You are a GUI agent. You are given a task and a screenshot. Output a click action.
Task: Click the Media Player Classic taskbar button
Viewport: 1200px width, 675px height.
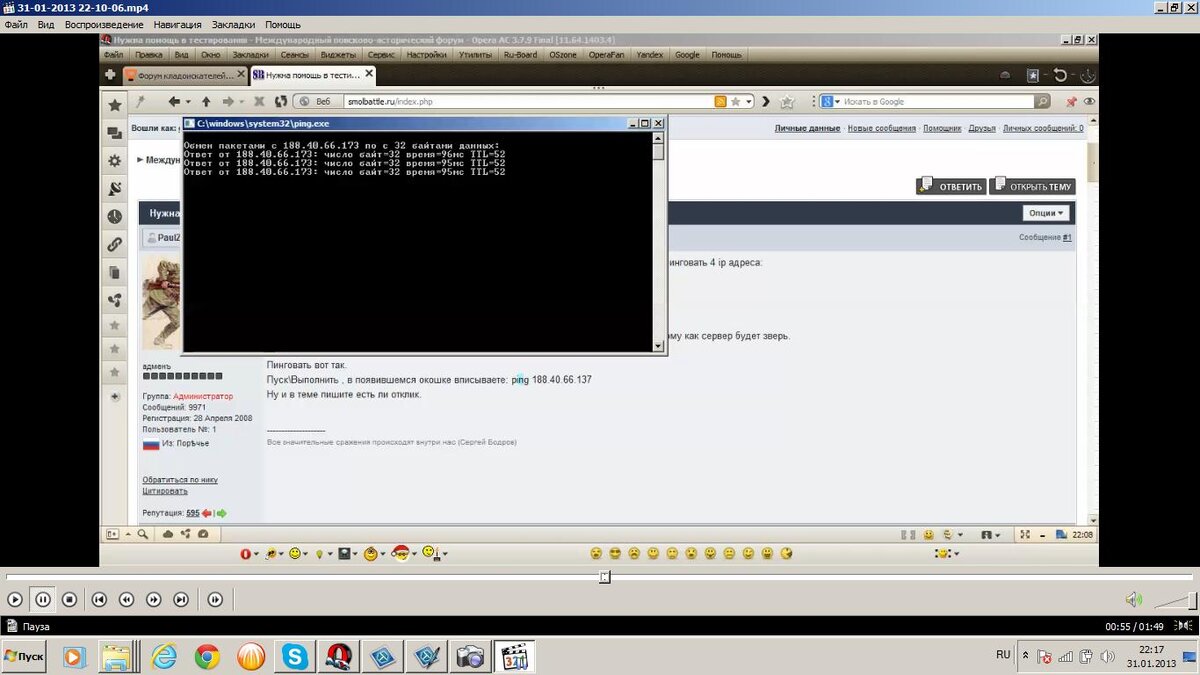[514, 657]
